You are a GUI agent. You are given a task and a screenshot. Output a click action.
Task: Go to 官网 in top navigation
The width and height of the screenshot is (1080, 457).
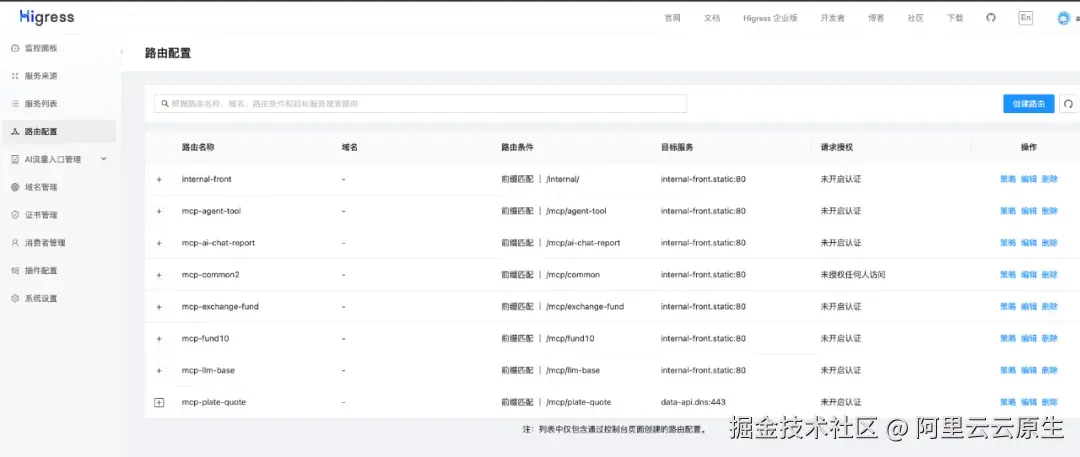pyautogui.click(x=672, y=19)
